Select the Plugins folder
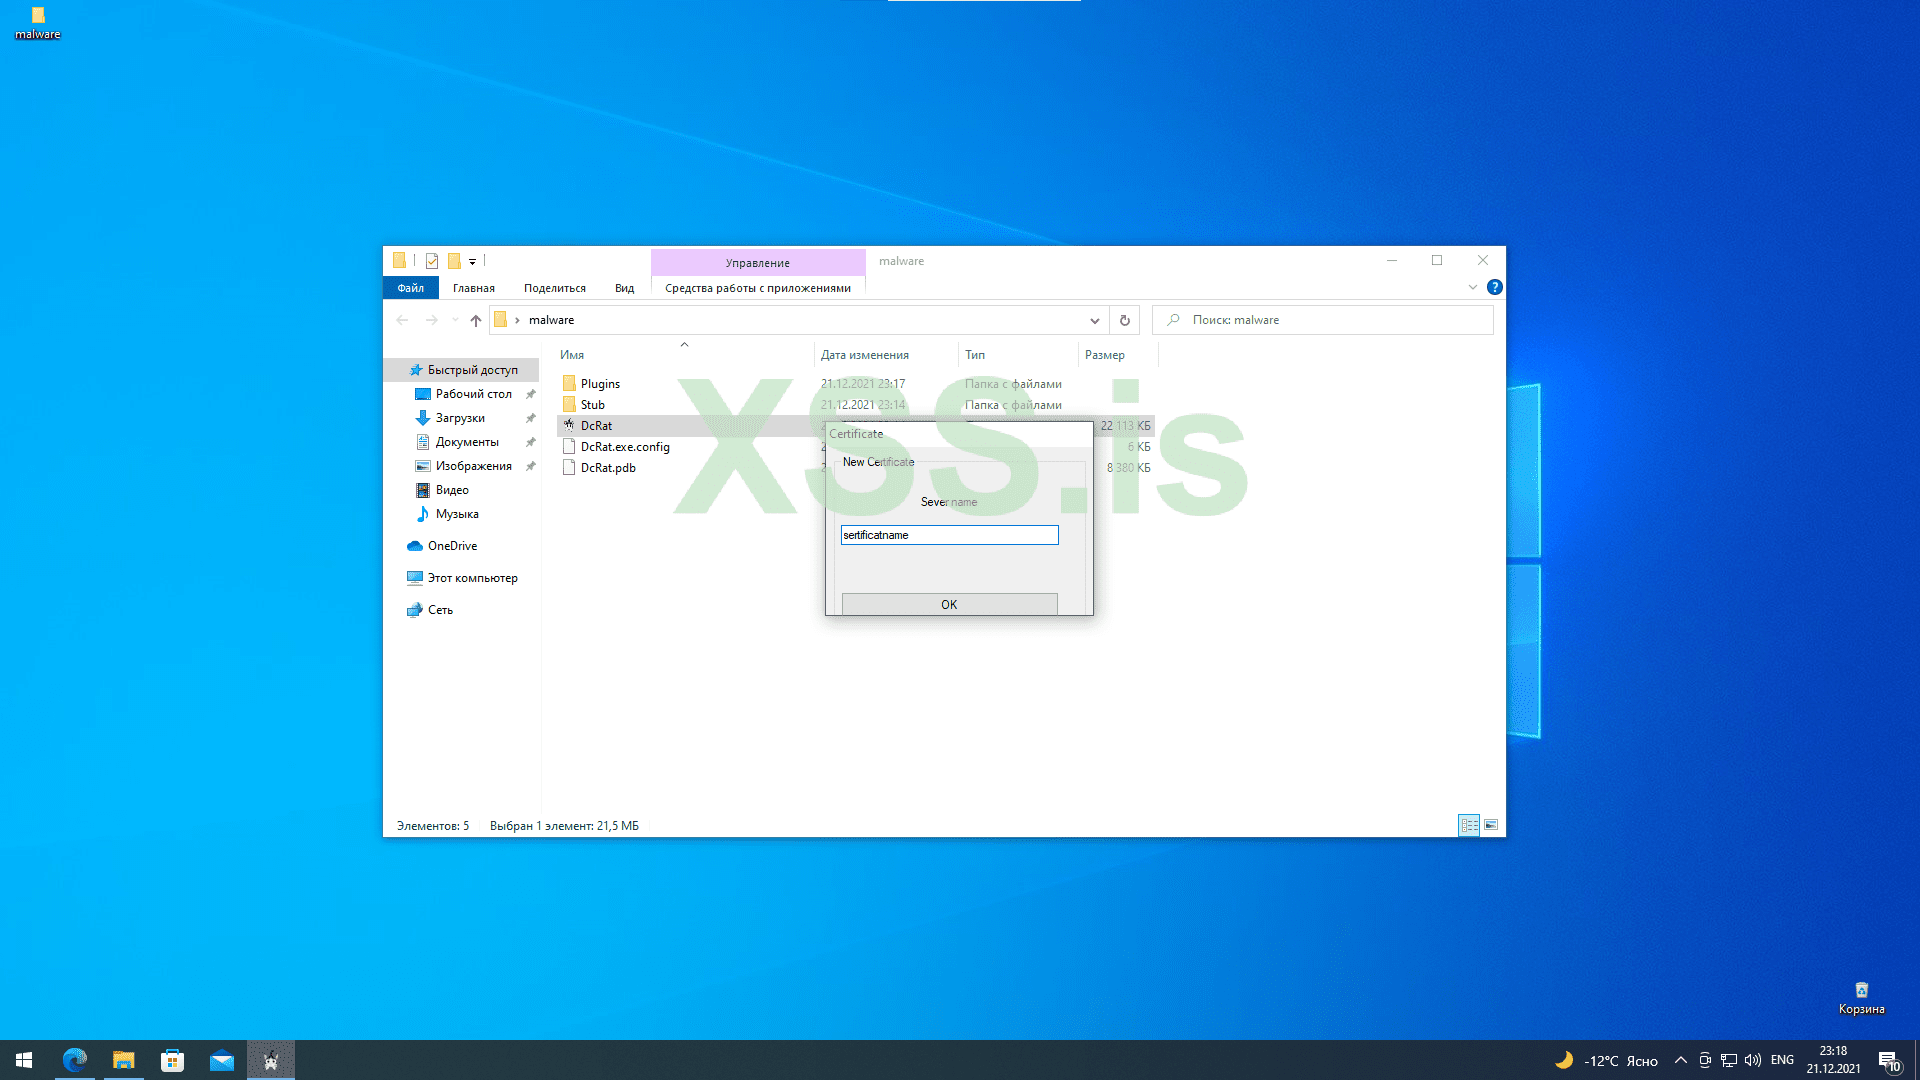Image resolution: width=1920 pixels, height=1080 pixels. (600, 384)
